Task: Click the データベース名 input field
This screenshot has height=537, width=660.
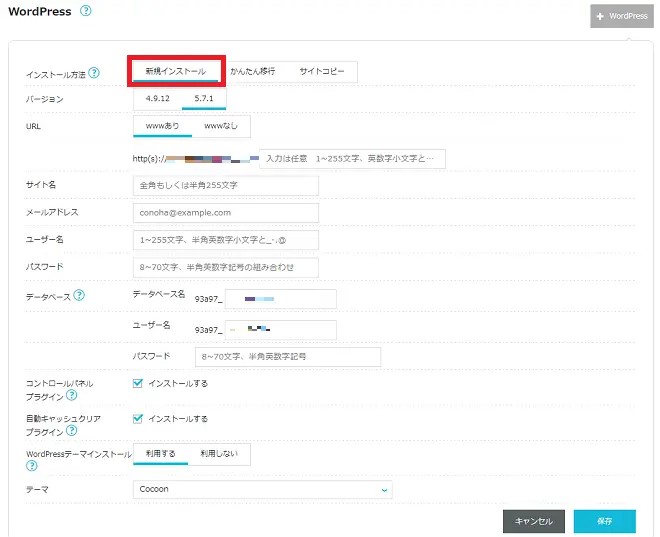Action: (x=281, y=299)
